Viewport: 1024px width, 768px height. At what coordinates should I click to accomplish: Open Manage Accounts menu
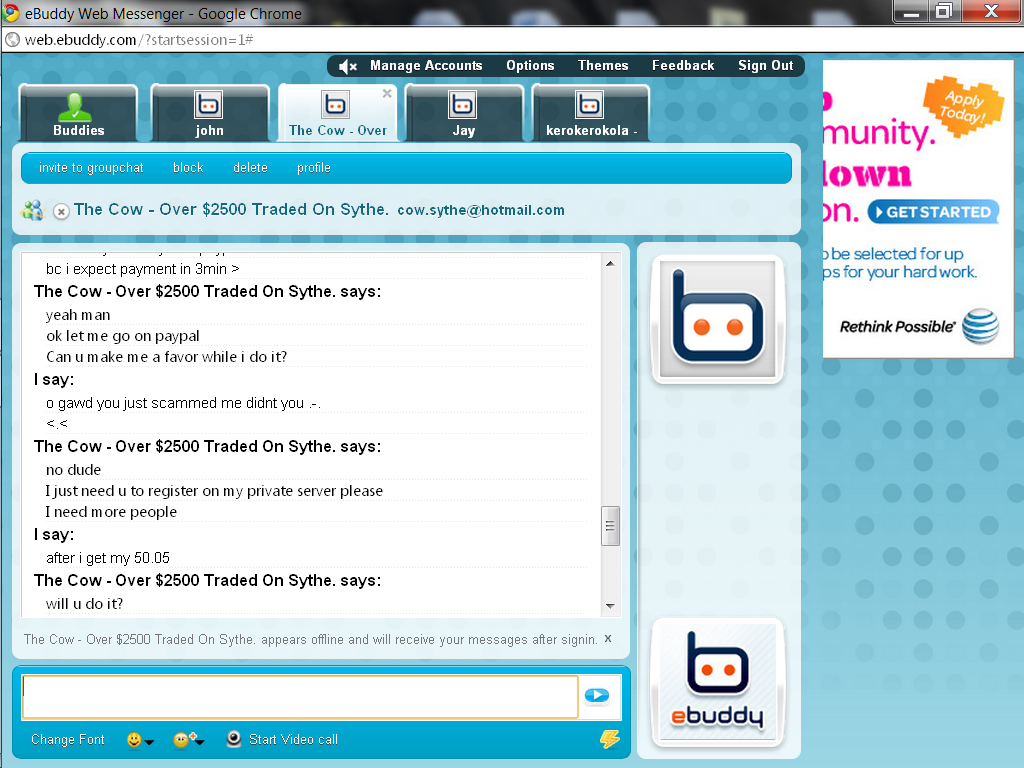pyautogui.click(x=426, y=65)
